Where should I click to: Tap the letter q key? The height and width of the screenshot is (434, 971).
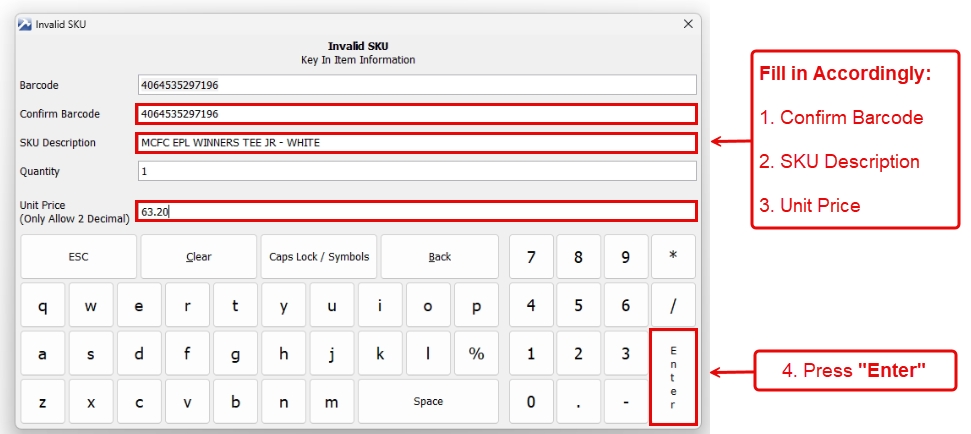coord(42,306)
